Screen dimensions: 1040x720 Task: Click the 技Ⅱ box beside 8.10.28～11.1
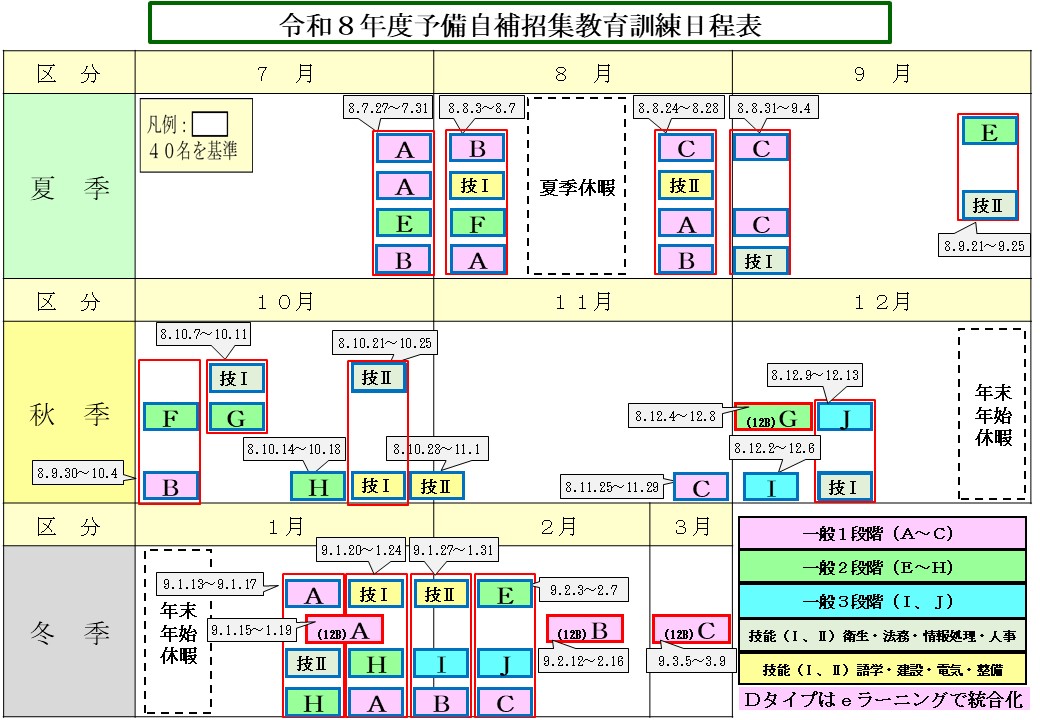[x=436, y=486]
